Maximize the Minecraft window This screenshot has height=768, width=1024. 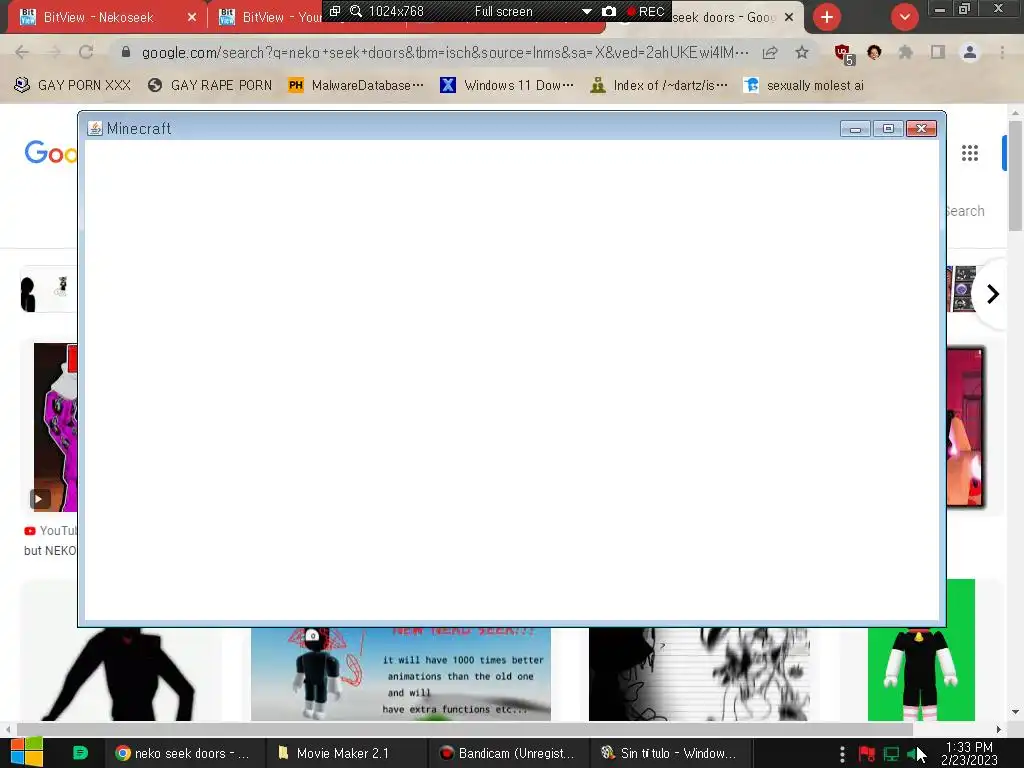coord(888,129)
